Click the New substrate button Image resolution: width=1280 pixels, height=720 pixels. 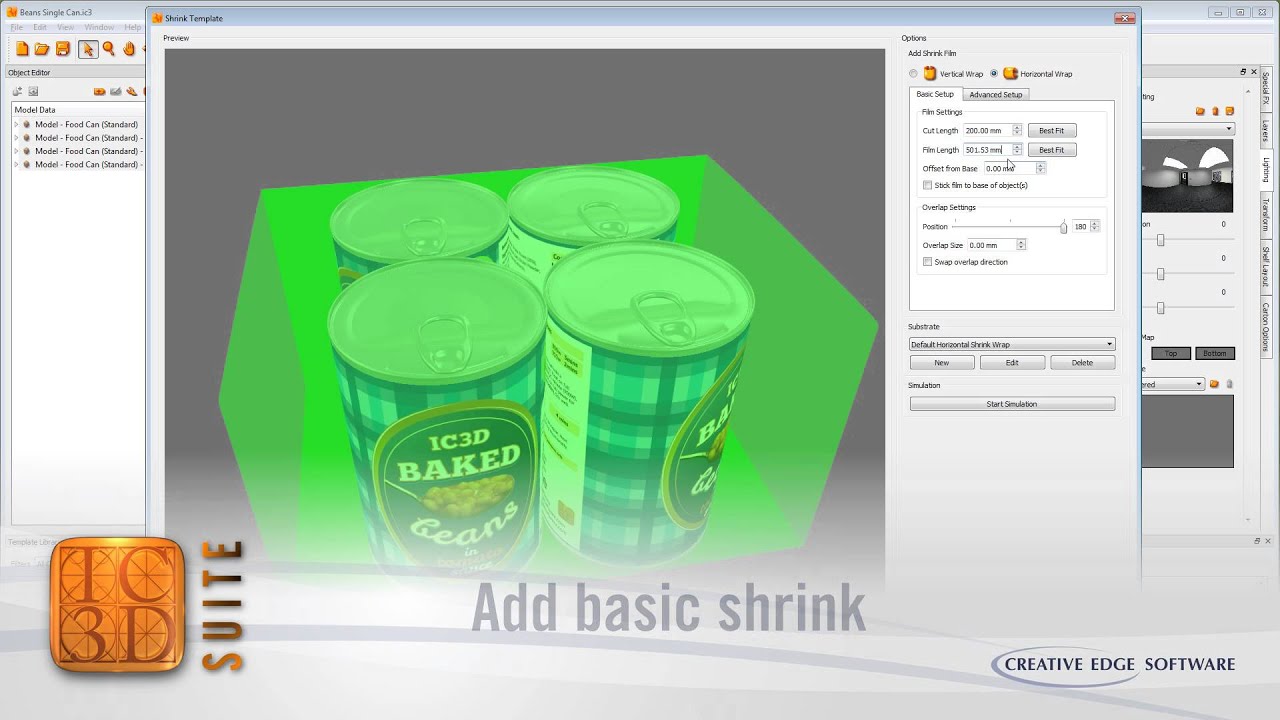[942, 363]
